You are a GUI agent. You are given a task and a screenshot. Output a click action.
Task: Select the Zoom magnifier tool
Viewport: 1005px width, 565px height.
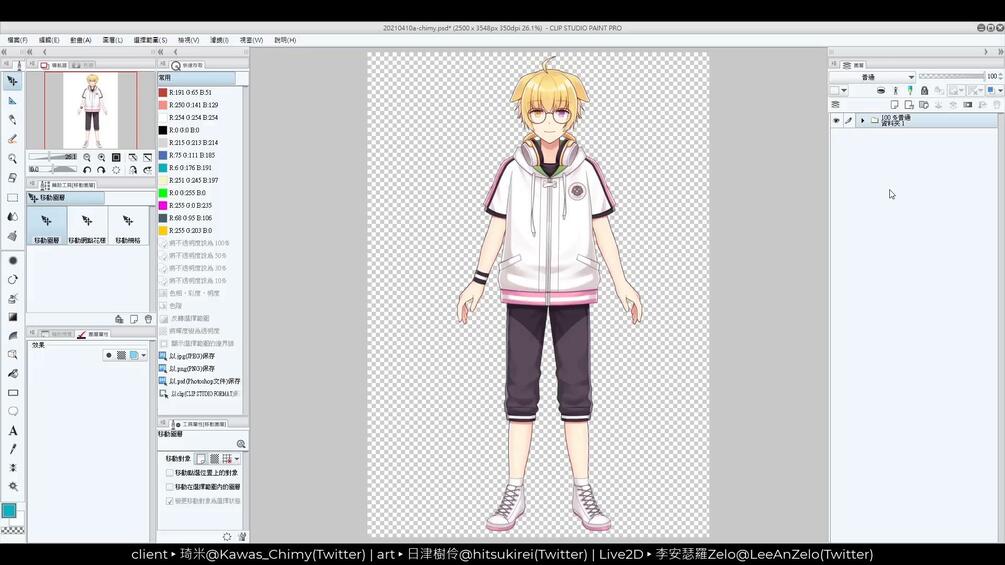[12, 158]
